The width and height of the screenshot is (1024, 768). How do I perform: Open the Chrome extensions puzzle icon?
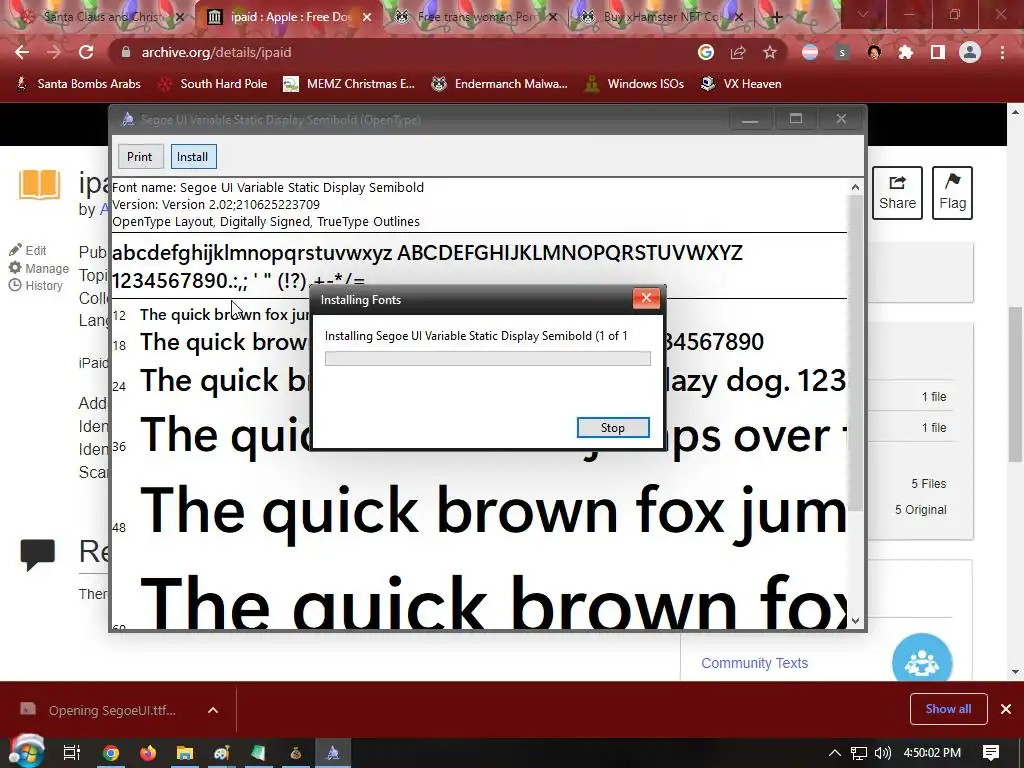(x=906, y=52)
